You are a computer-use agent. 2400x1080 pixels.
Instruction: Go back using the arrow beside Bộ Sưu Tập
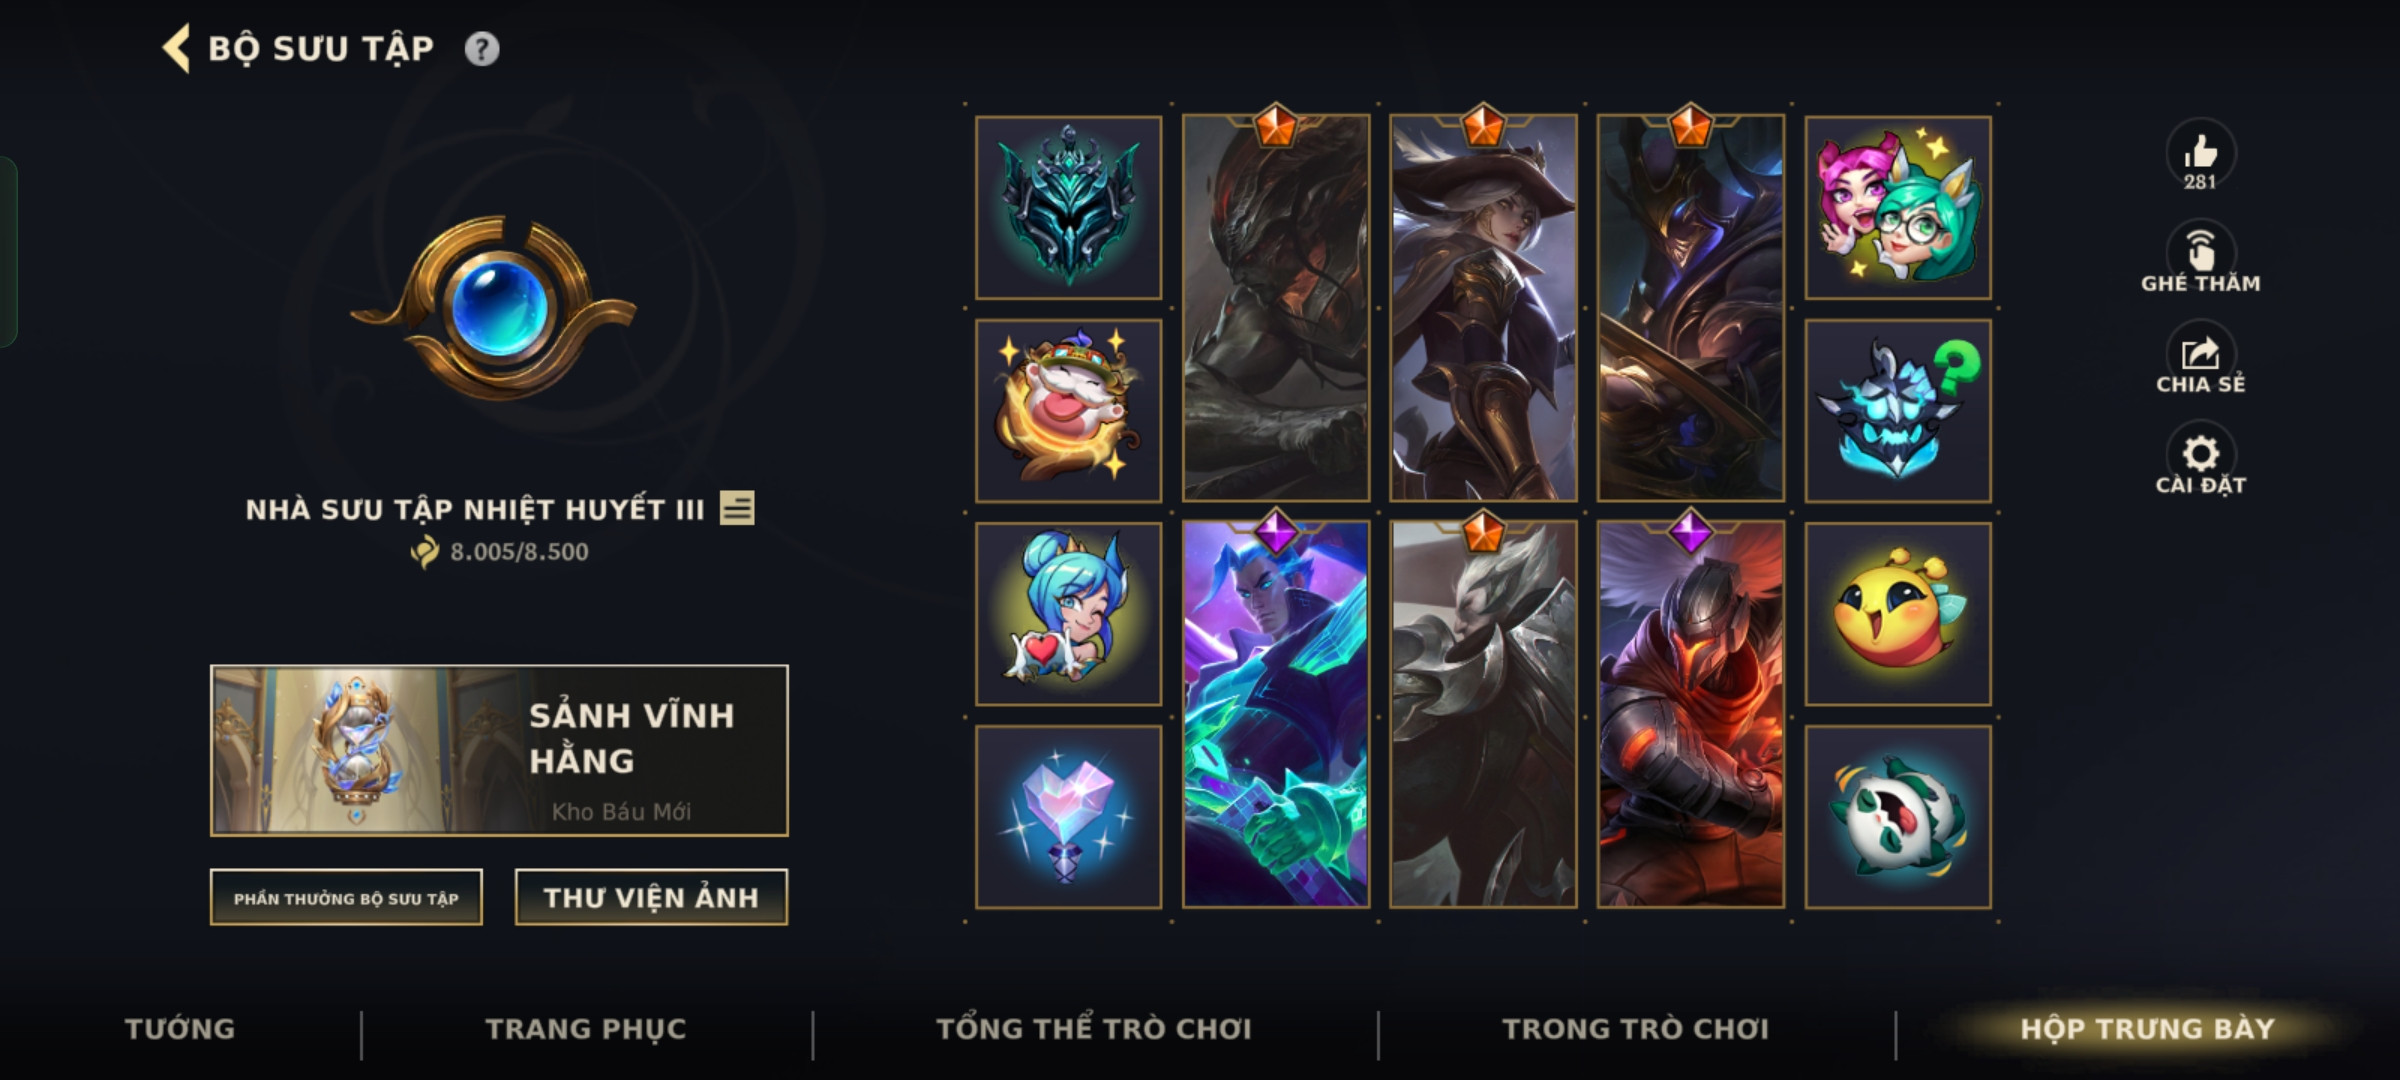tap(177, 49)
